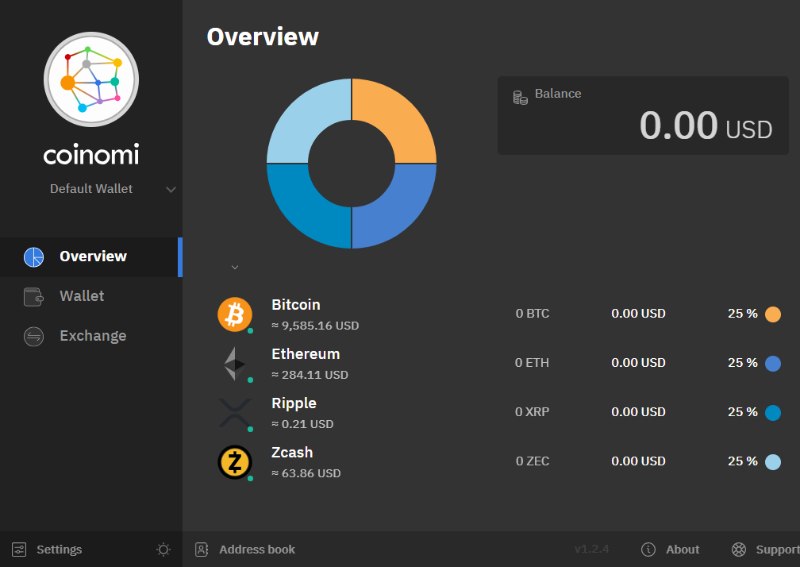Screen dimensions: 800x567
Task: Click the 25 % value in Bitcoin row
Action: (742, 313)
